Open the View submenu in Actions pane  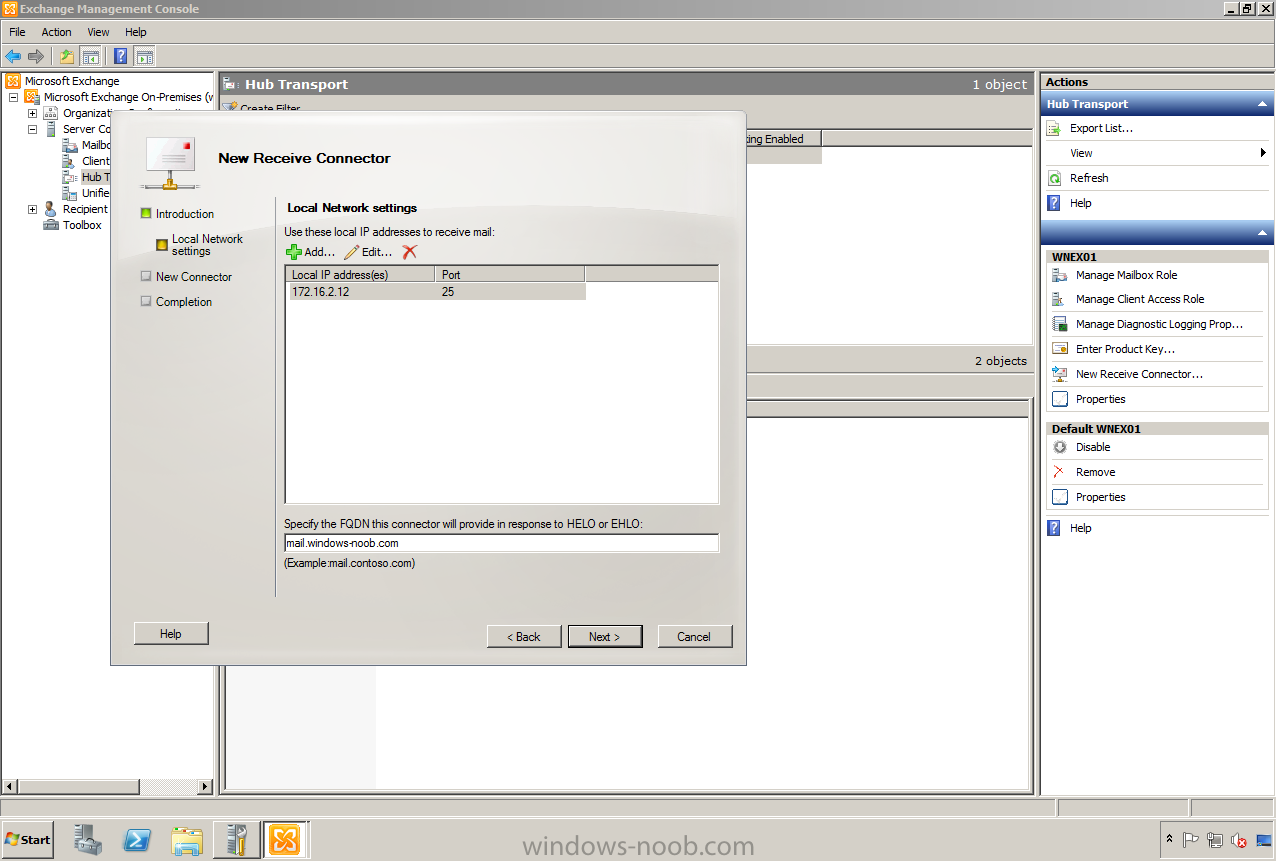[x=1156, y=153]
